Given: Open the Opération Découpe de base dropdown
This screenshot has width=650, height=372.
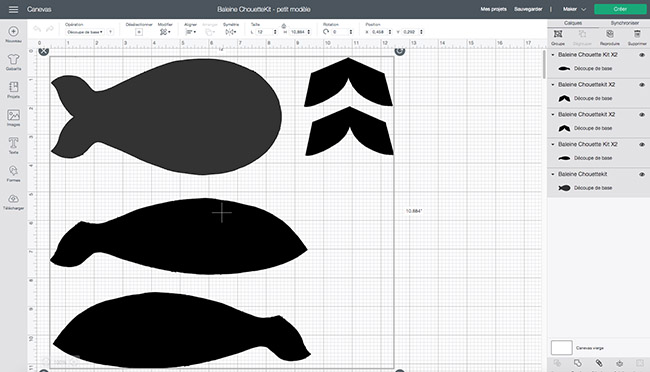Looking at the screenshot, I should (x=85, y=32).
